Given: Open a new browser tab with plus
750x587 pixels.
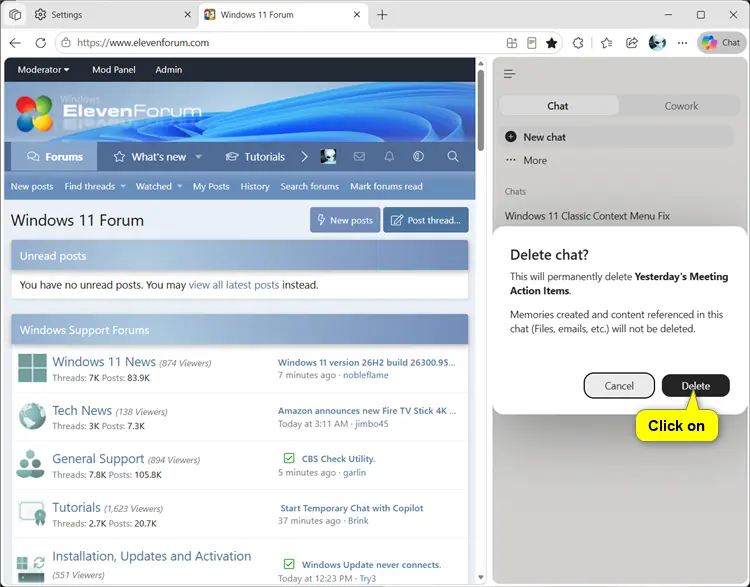Looking at the screenshot, I should pos(382,15).
